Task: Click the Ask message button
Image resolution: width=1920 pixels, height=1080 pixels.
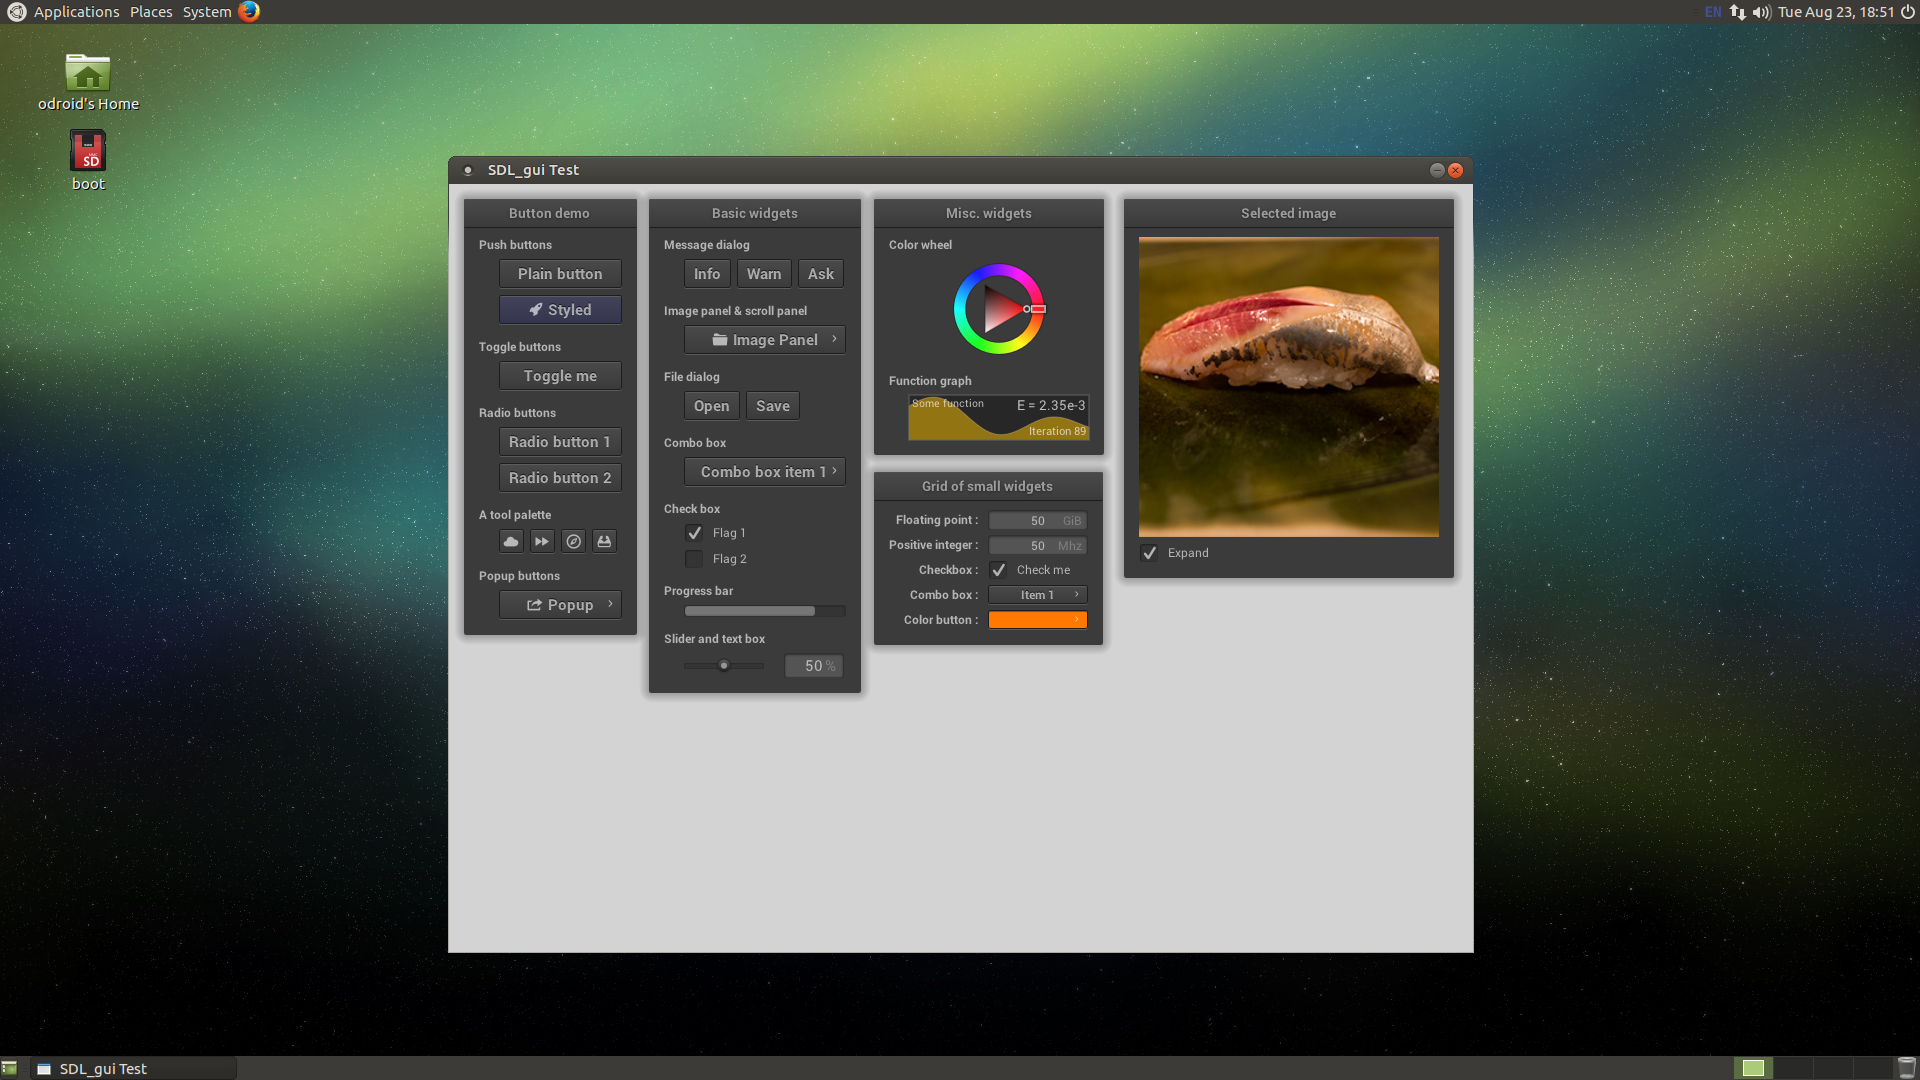Action: (821, 274)
